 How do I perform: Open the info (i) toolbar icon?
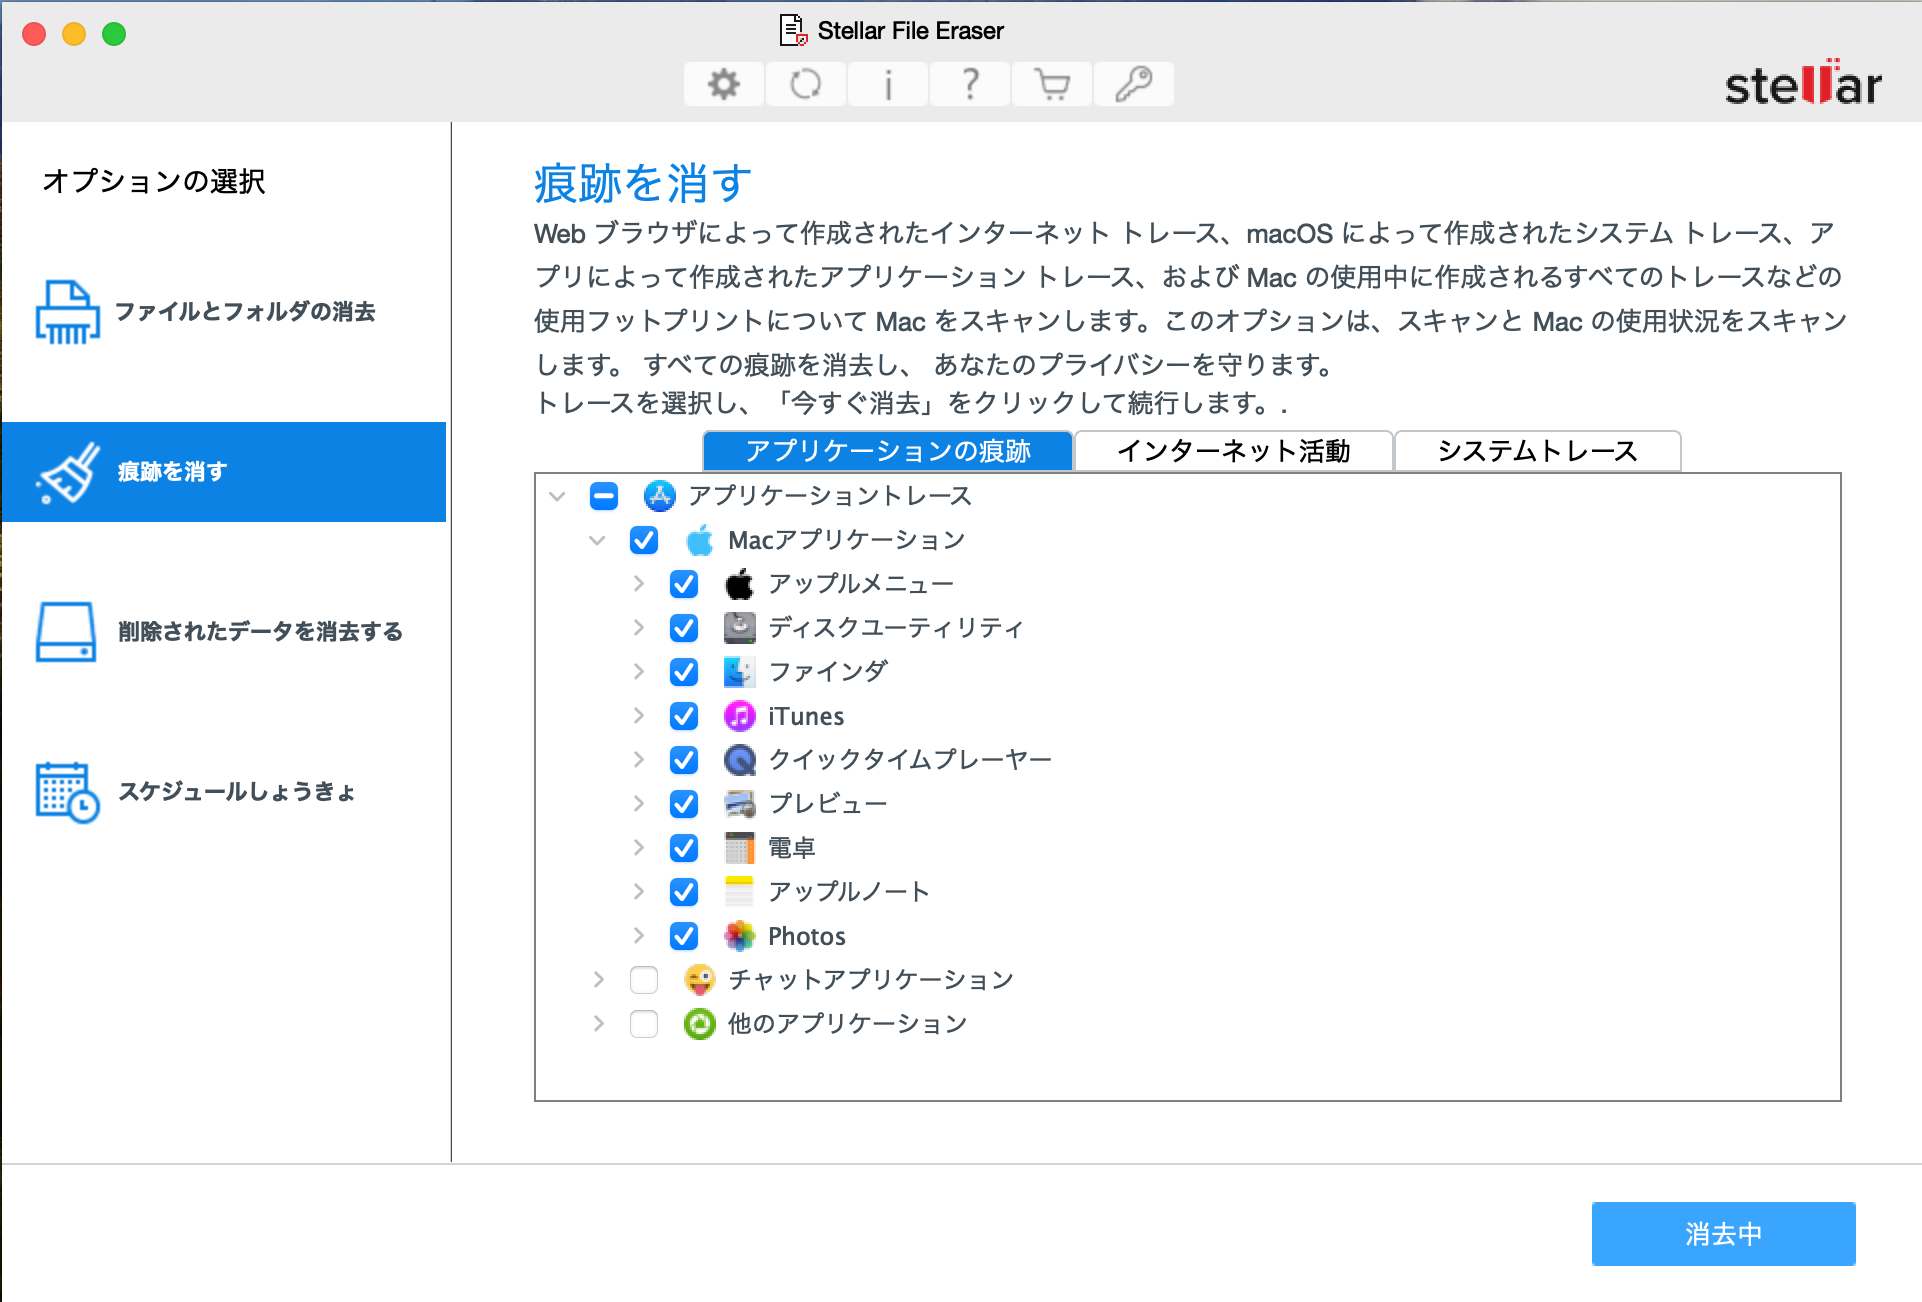888,84
